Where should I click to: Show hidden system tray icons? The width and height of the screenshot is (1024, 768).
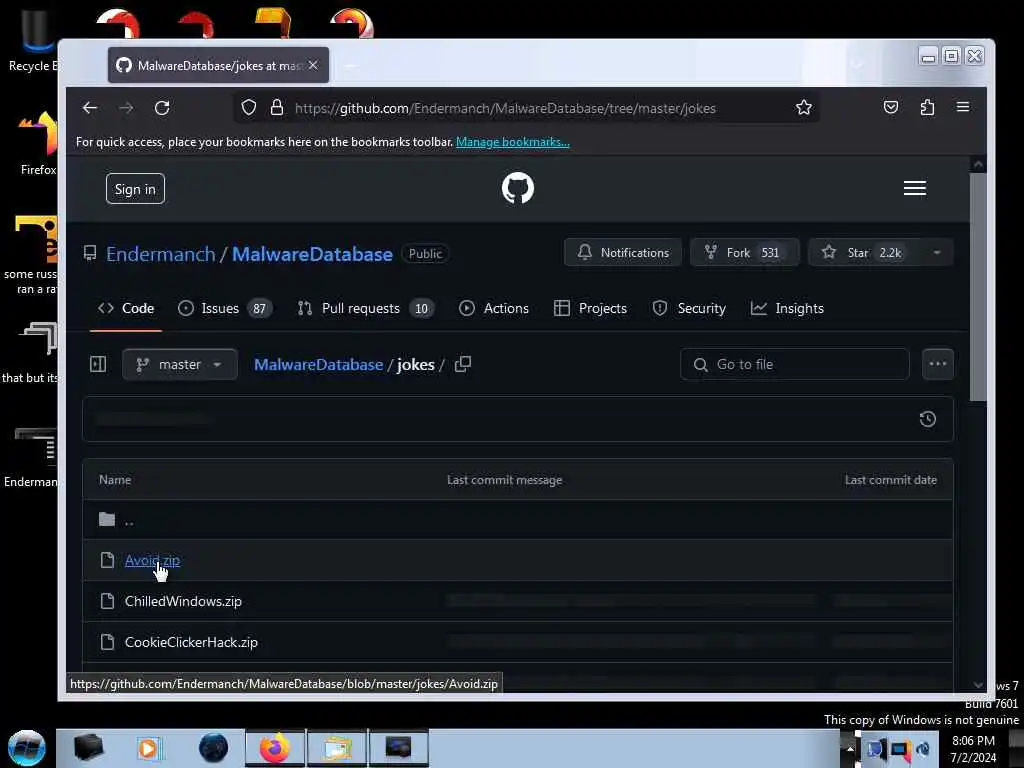coord(850,748)
